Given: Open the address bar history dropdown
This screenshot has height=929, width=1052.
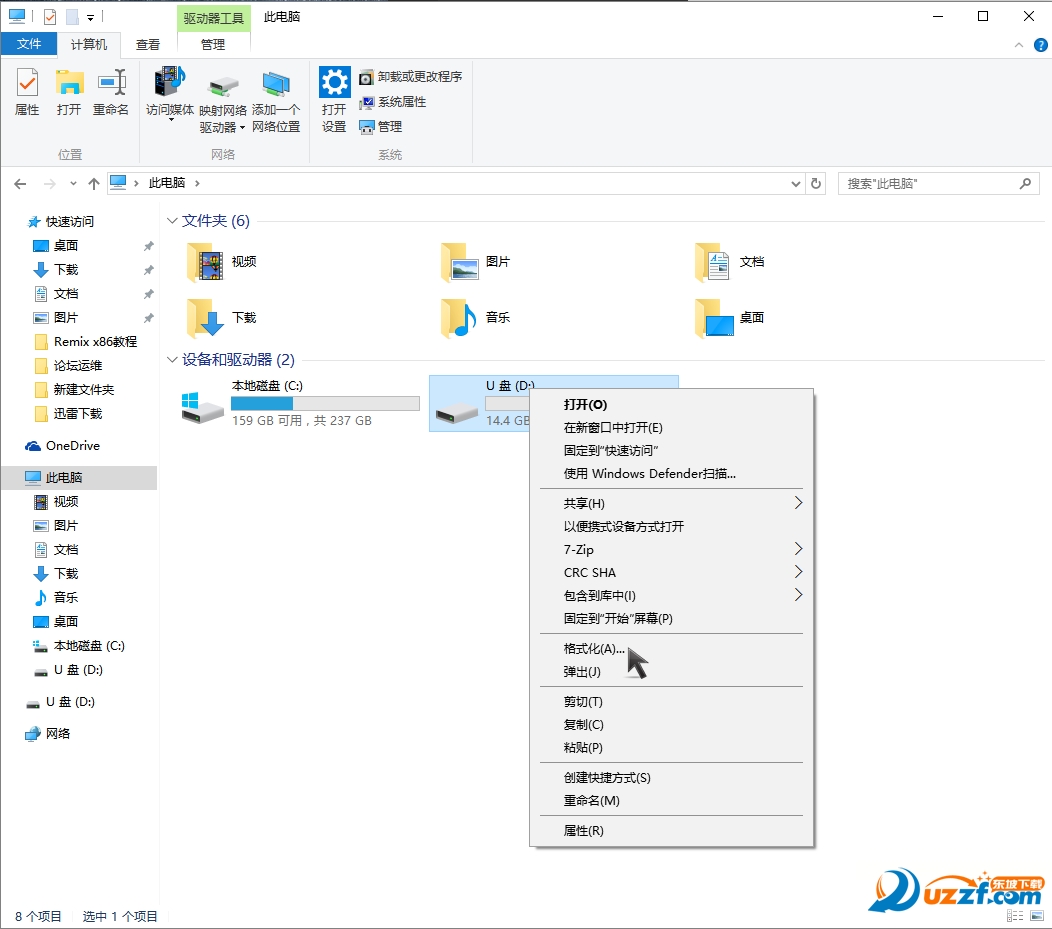Looking at the screenshot, I should [x=796, y=184].
